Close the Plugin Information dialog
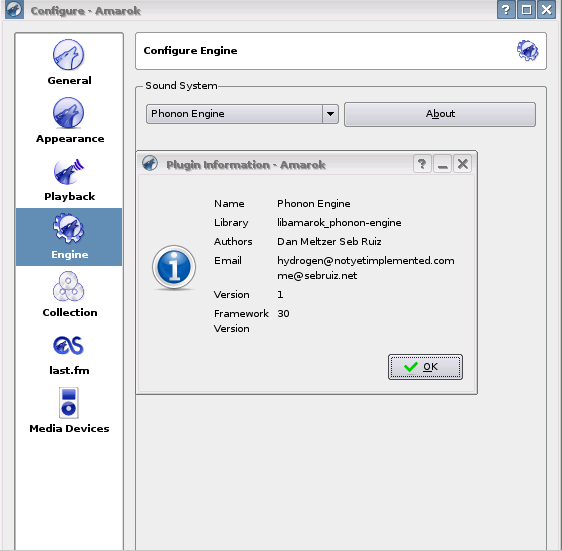562x551 pixels. 462,164
